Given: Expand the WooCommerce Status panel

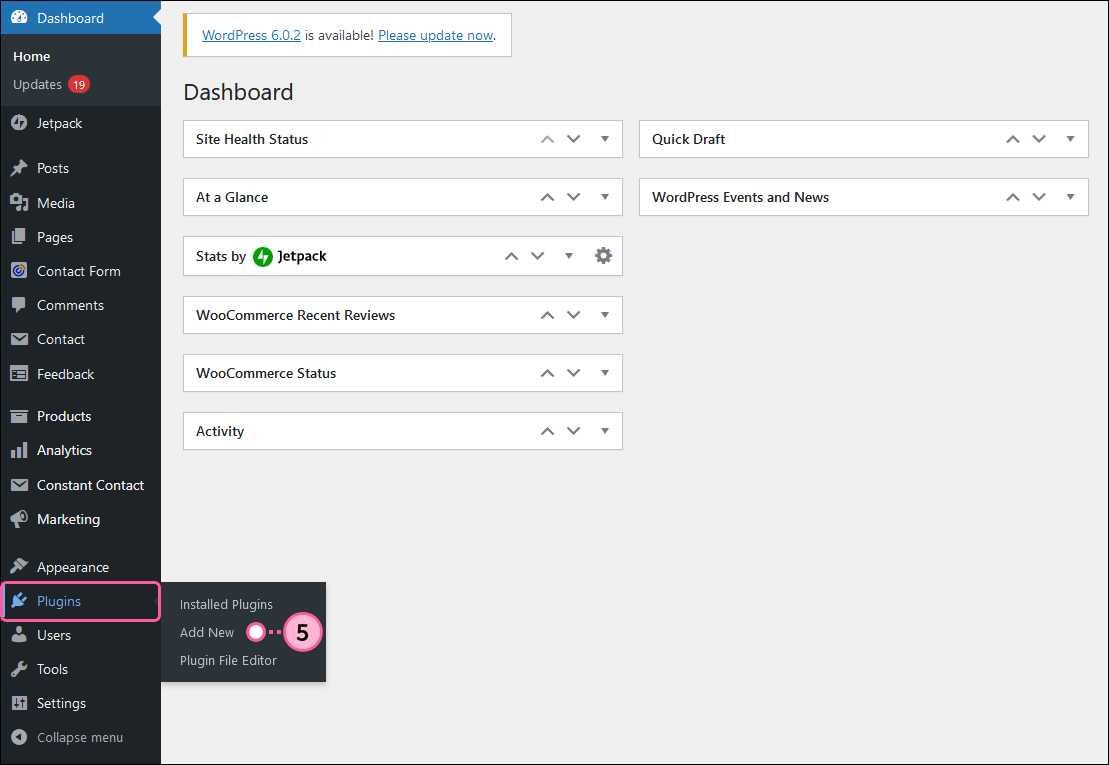Looking at the screenshot, I should click(605, 373).
